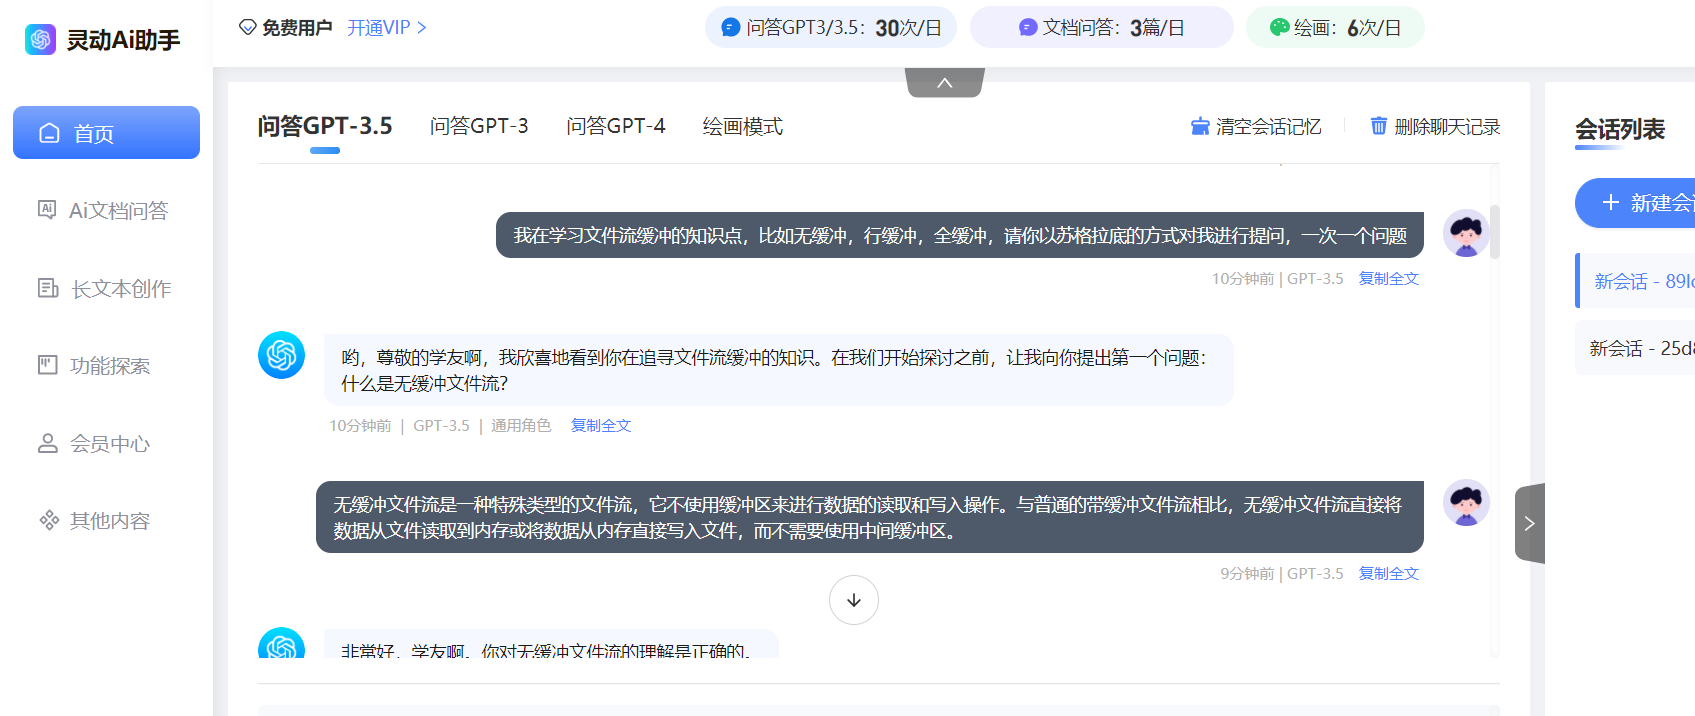The height and width of the screenshot is (716, 1695).
Task: Click 清空会话记忆 button
Action: click(1256, 127)
